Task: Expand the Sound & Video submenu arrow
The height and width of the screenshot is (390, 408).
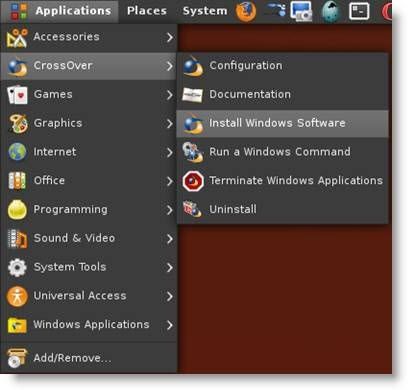Action: tap(170, 239)
